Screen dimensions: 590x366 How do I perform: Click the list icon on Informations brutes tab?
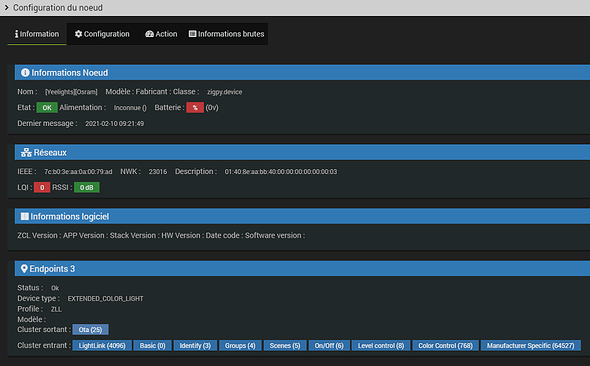point(192,34)
